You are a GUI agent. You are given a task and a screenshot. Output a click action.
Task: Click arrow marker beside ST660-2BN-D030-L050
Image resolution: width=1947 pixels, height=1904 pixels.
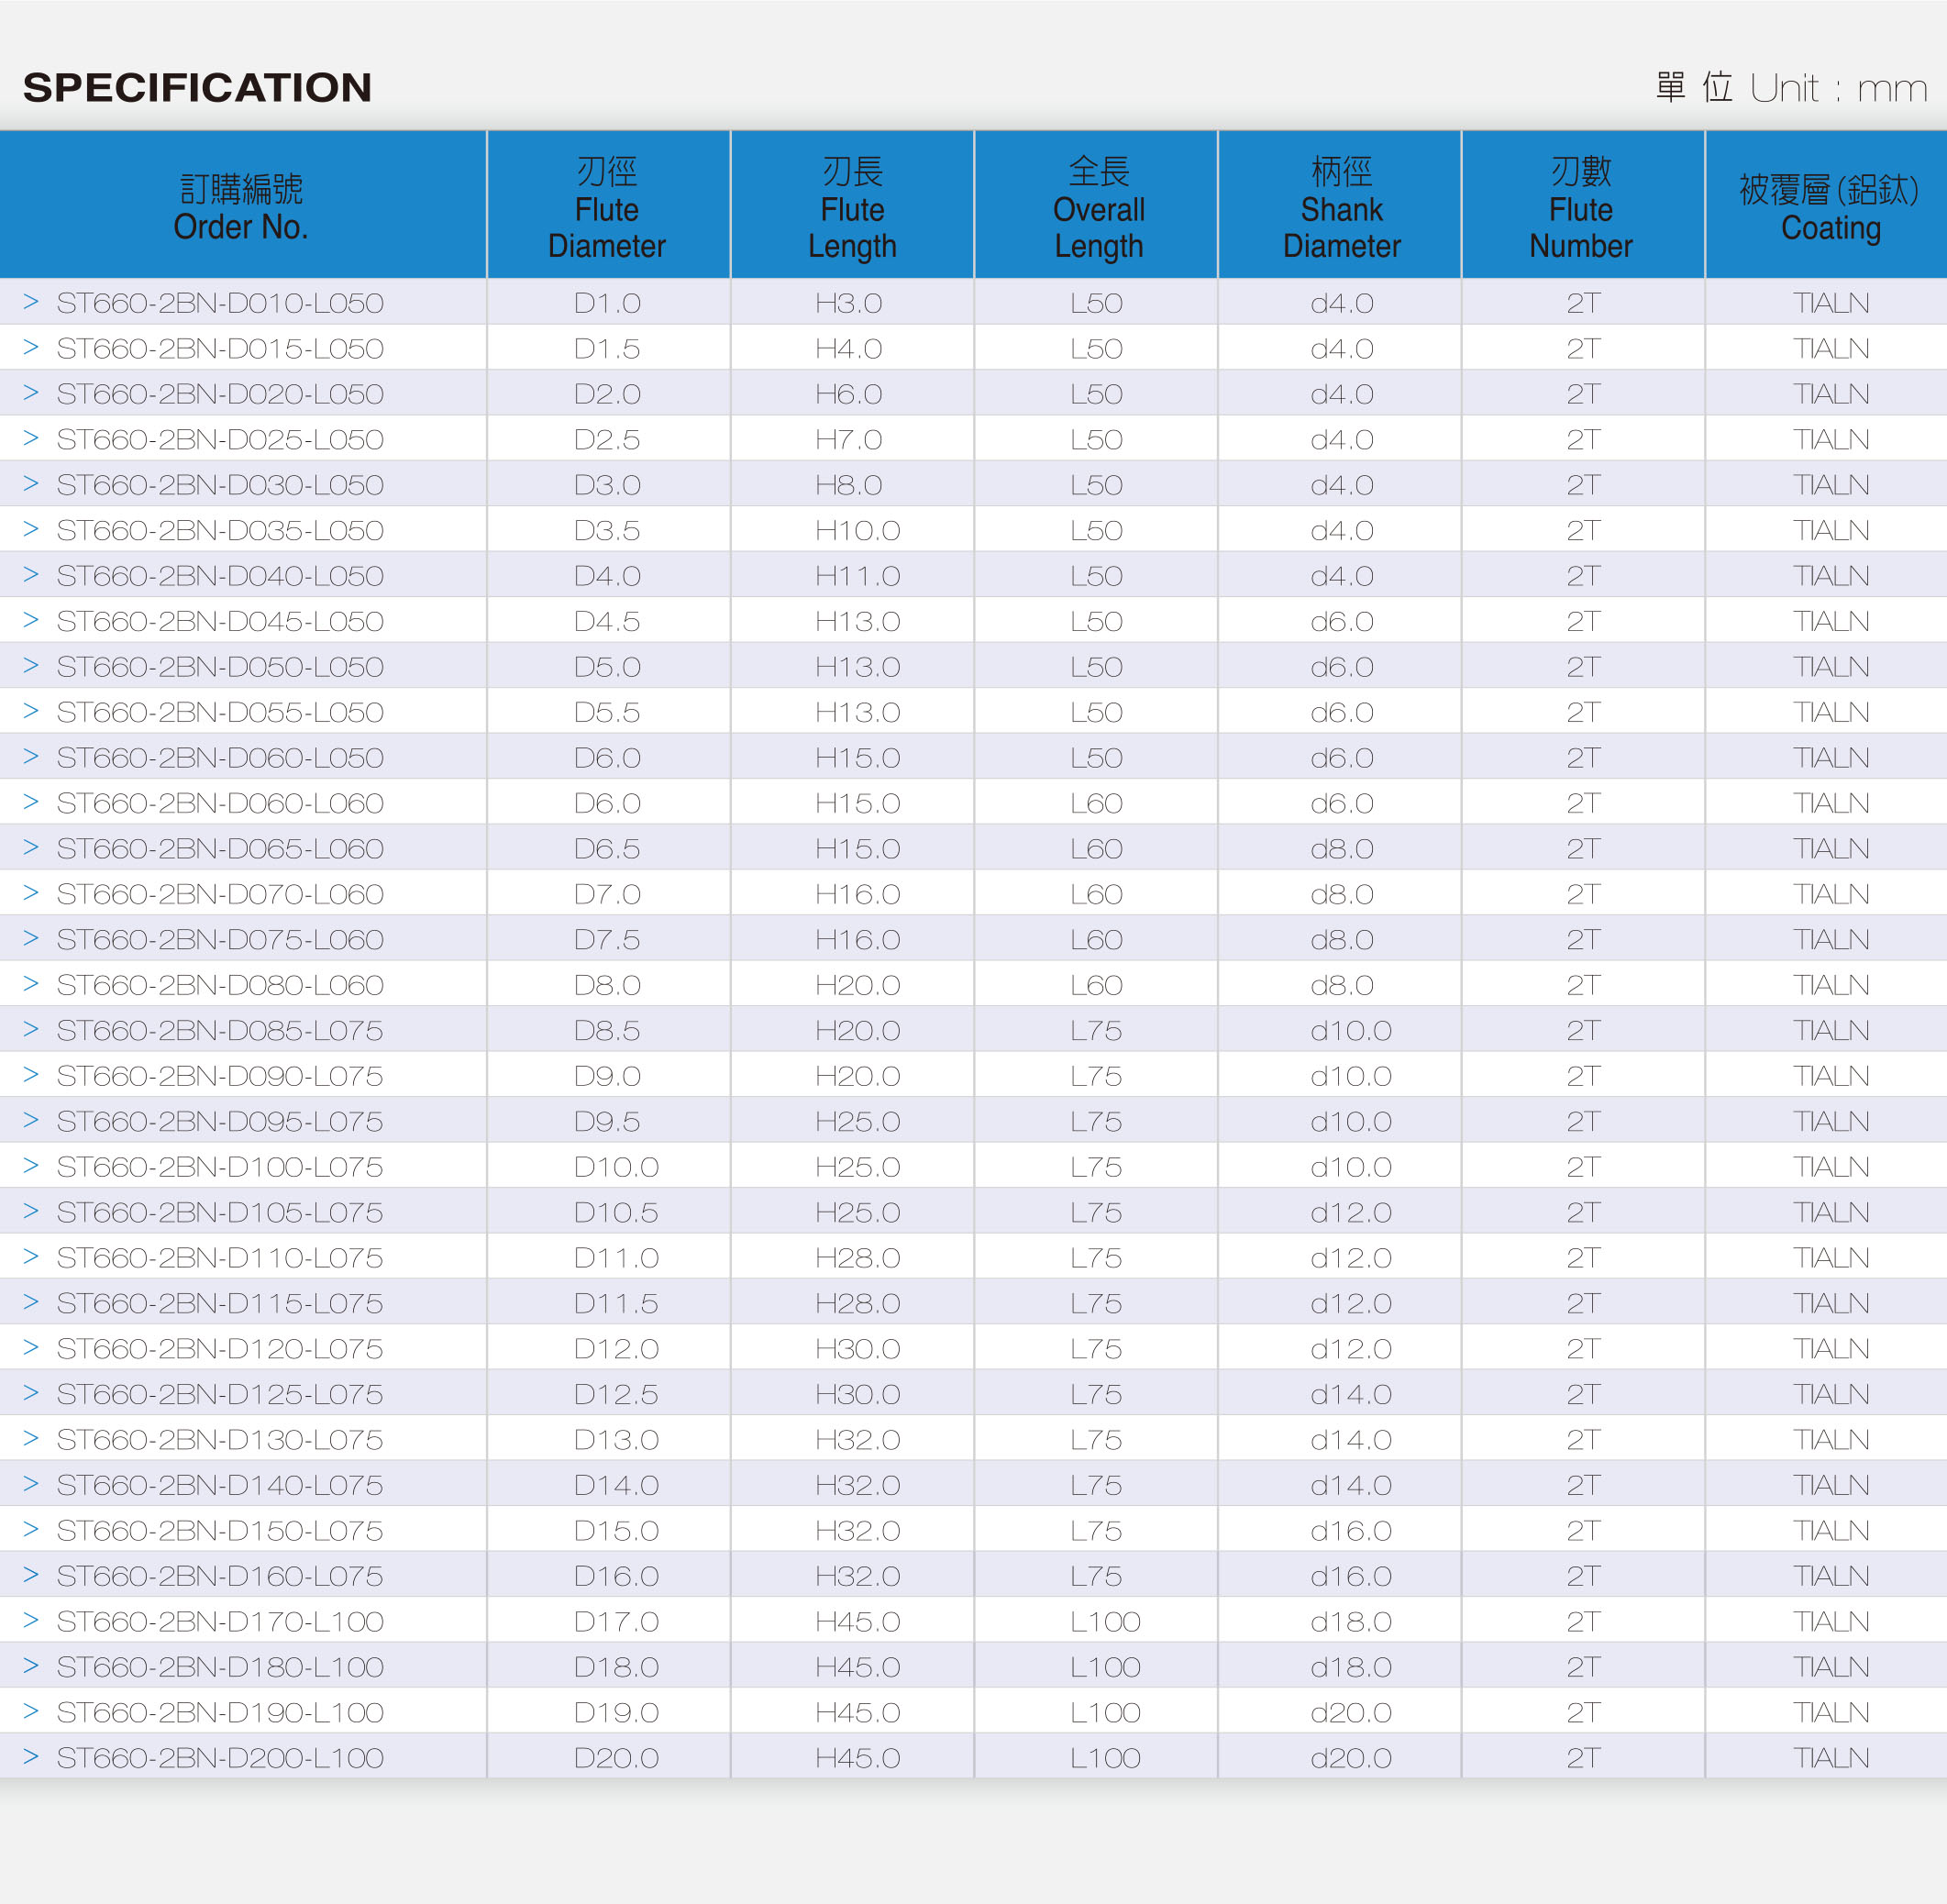click(x=31, y=483)
